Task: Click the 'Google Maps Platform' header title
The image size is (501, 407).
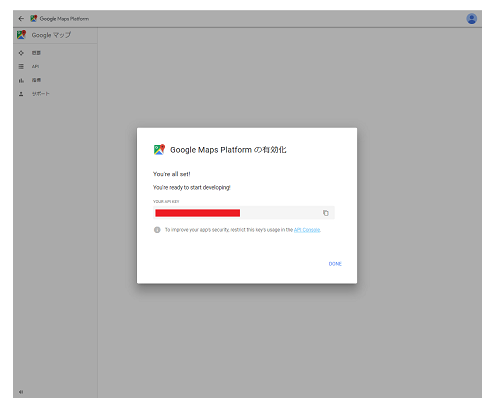Action: pyautogui.click(x=64, y=19)
